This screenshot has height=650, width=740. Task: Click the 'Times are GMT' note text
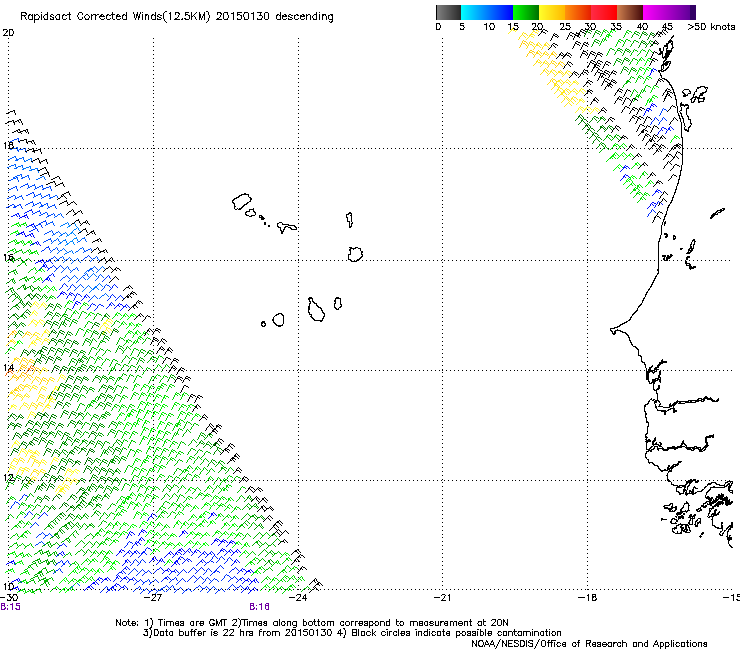pyautogui.click(x=193, y=623)
